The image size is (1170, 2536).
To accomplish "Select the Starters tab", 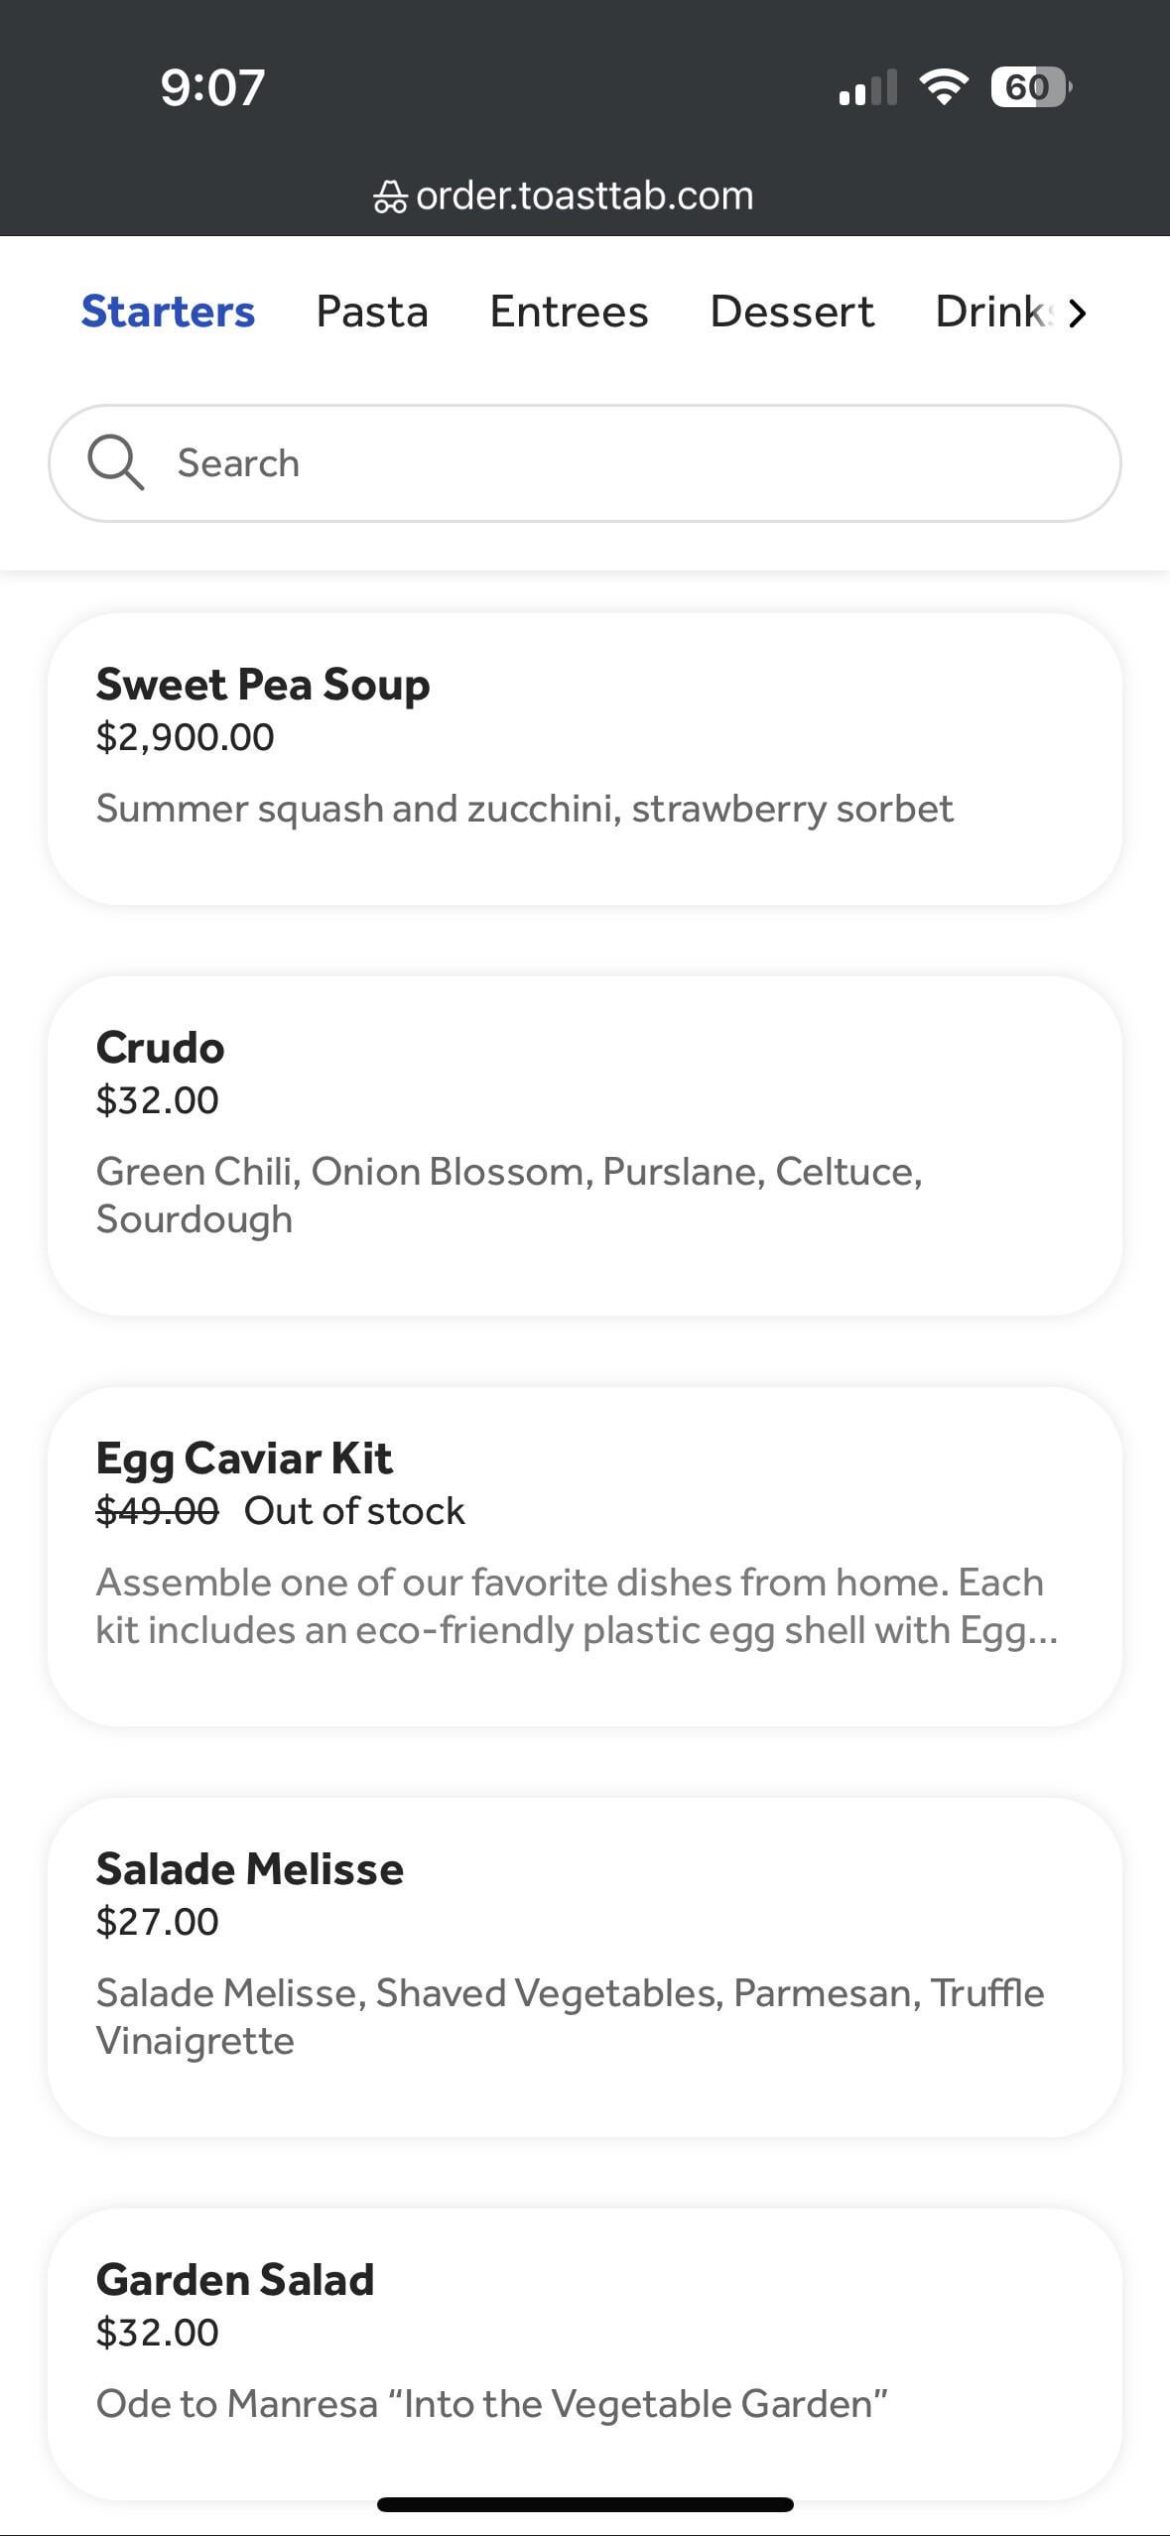I will coord(168,312).
